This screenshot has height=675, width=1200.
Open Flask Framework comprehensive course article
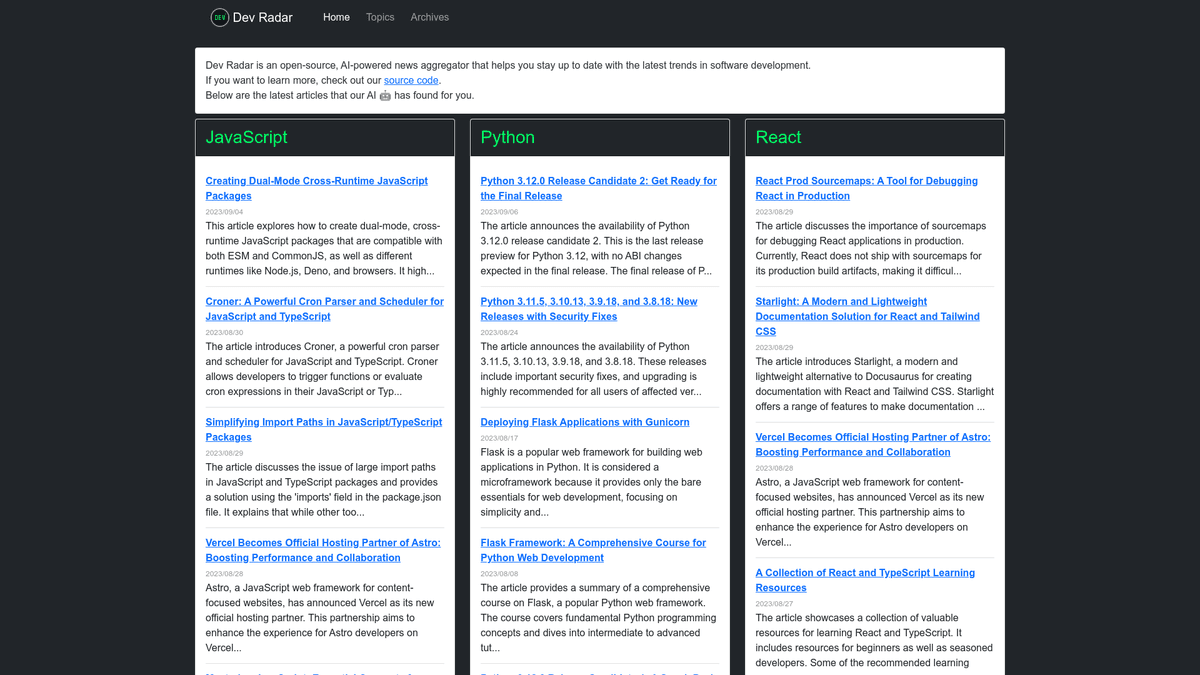[x=593, y=550]
